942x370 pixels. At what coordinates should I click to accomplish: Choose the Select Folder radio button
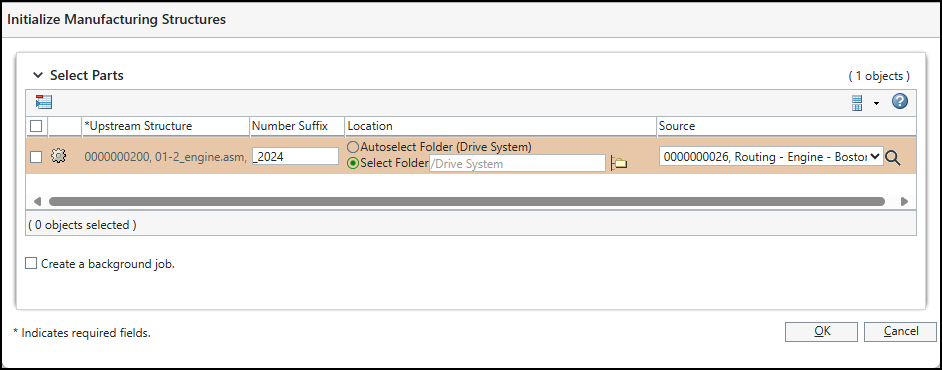click(353, 163)
